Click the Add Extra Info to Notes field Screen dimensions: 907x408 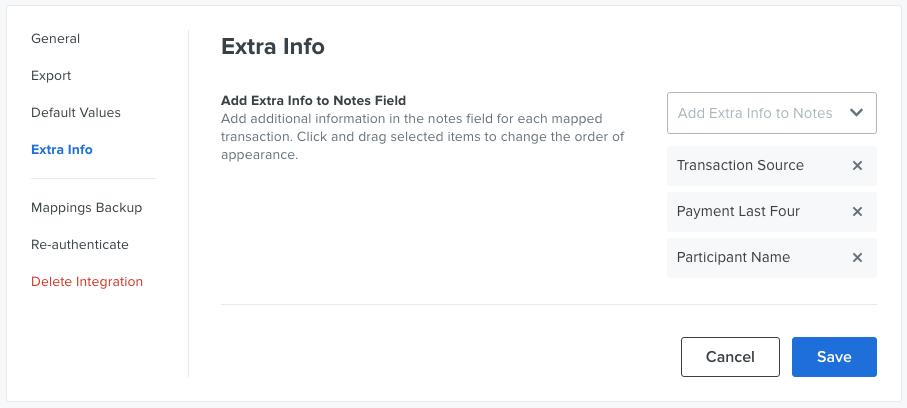point(772,113)
